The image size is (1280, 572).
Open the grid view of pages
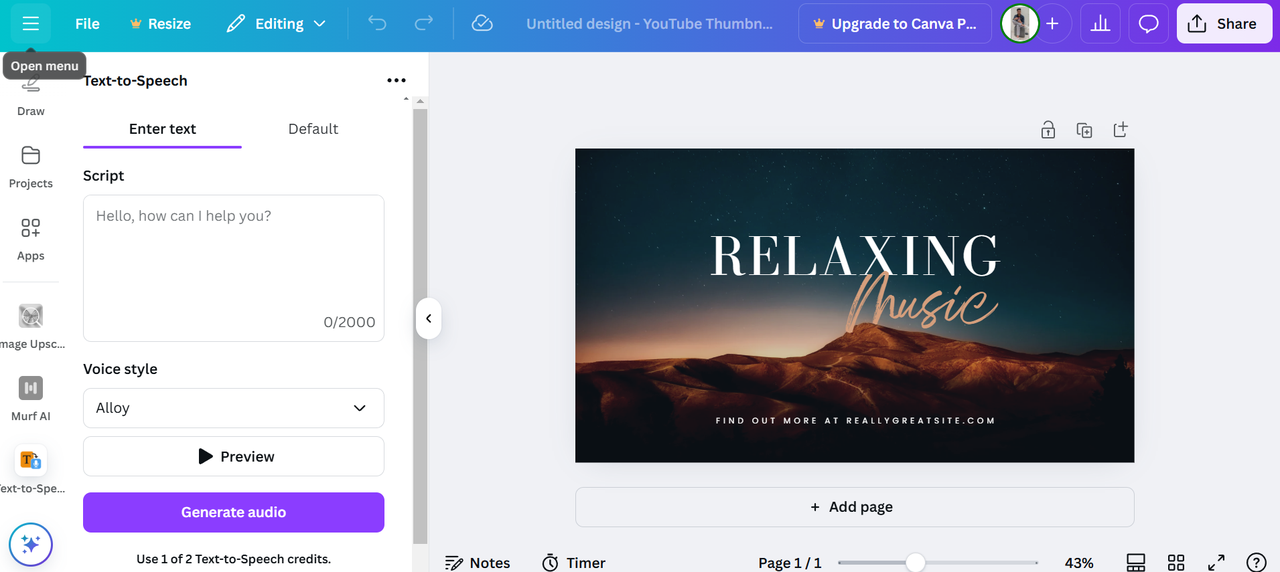pyautogui.click(x=1176, y=563)
